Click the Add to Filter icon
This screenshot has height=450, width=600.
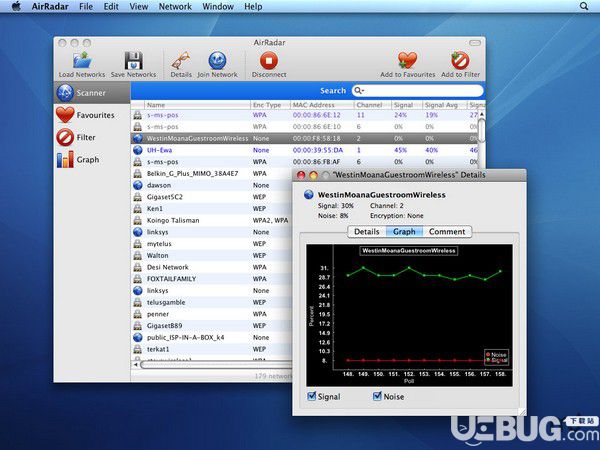(x=460, y=60)
